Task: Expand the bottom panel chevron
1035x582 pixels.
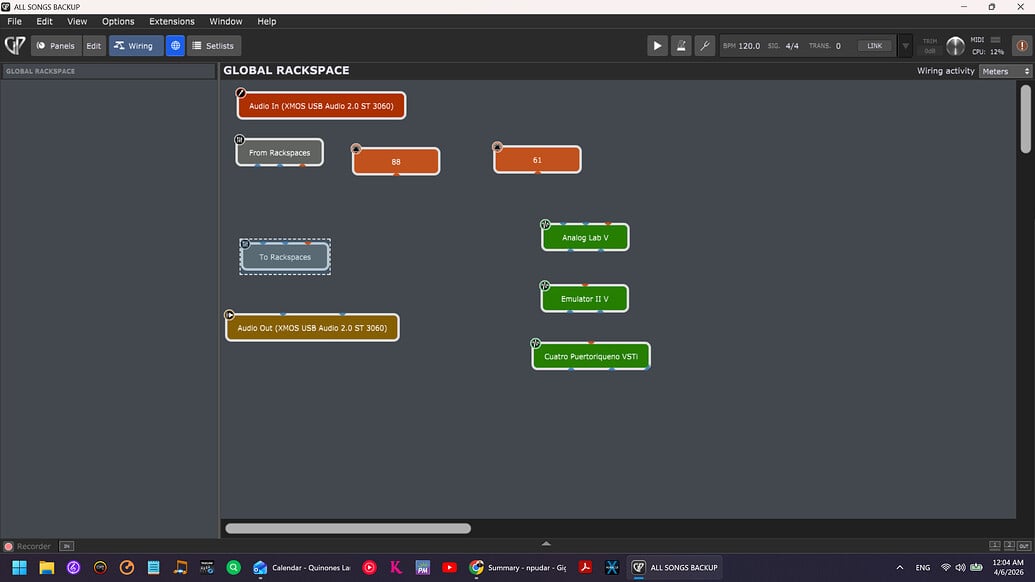Action: point(546,544)
